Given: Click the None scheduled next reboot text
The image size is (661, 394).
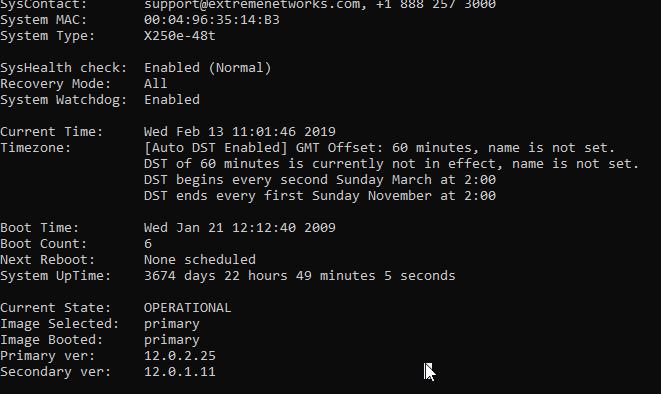Looking at the screenshot, I should point(200,260).
